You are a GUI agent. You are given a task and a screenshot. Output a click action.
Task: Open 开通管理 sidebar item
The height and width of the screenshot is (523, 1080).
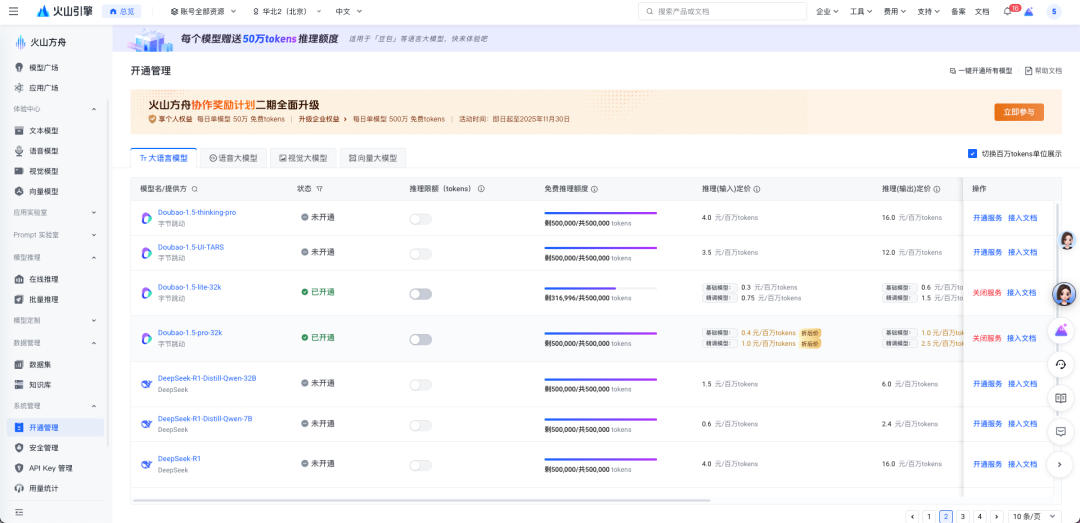click(x=55, y=428)
